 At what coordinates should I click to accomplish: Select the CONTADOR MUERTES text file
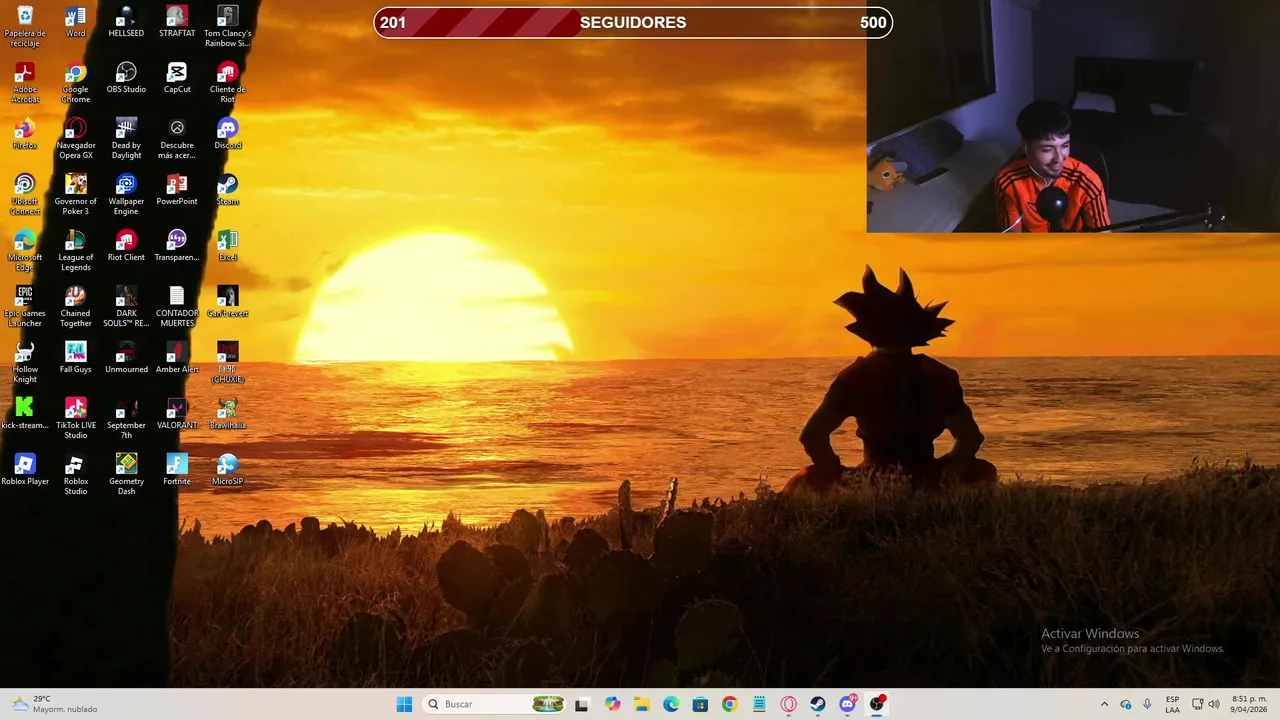pos(177,307)
